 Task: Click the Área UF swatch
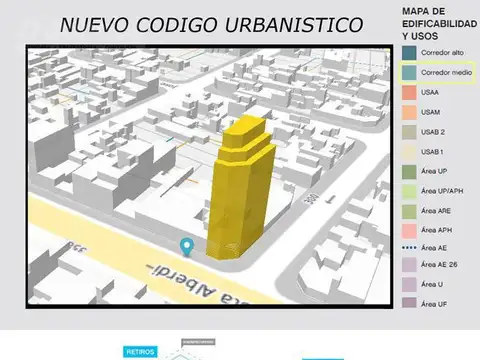[x=409, y=303]
